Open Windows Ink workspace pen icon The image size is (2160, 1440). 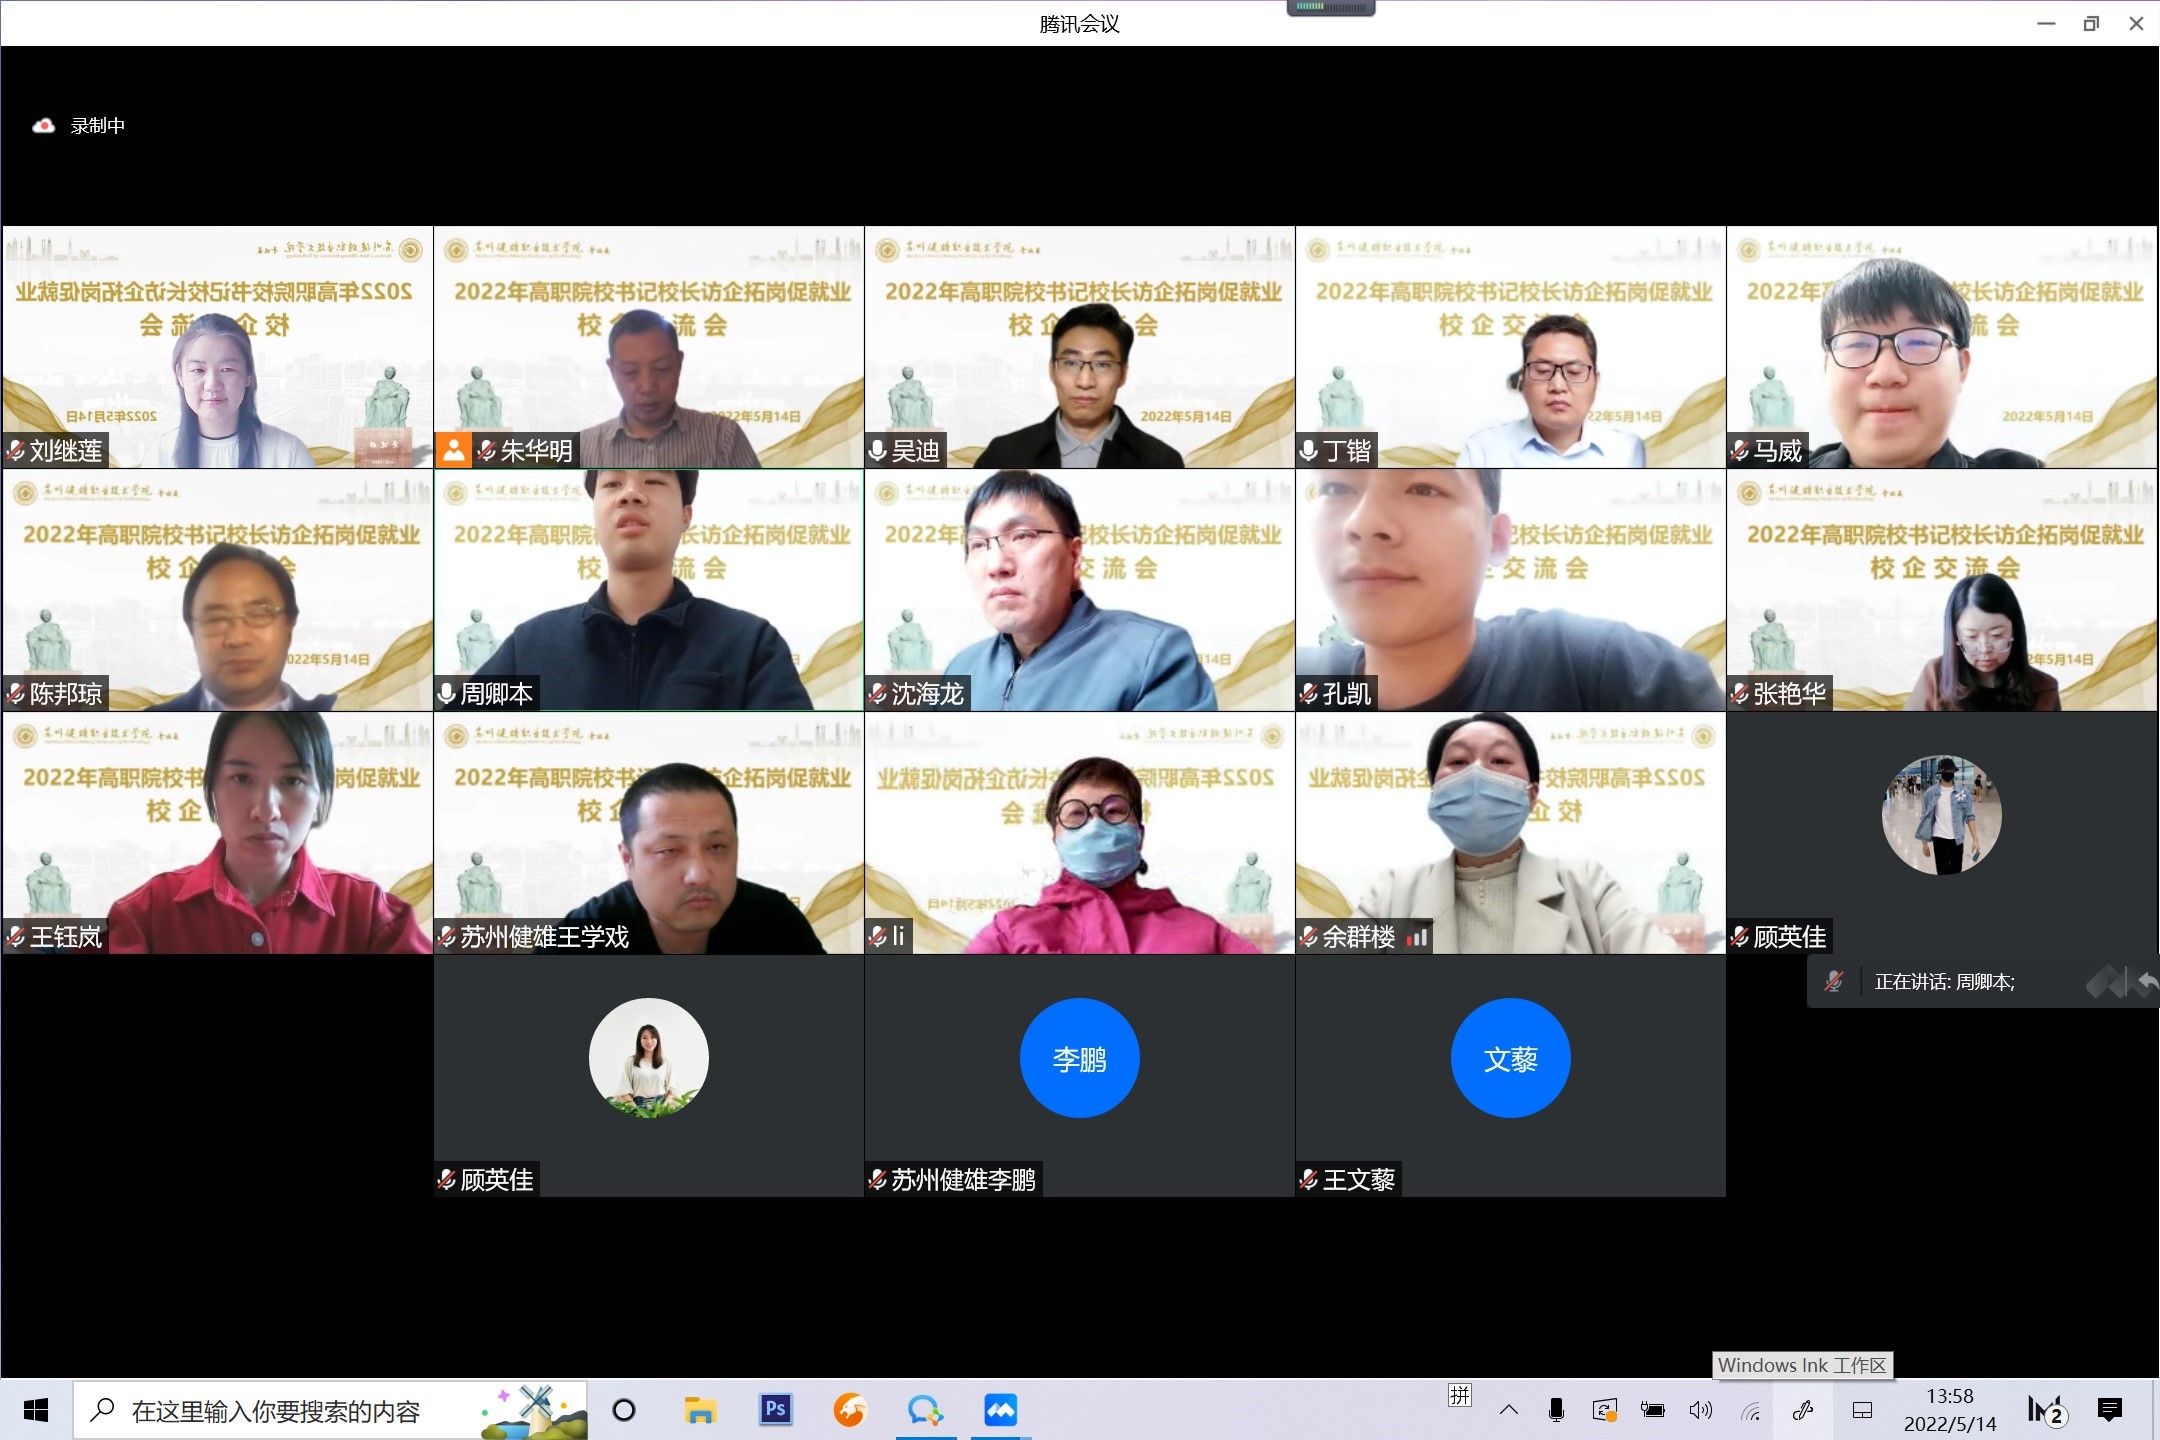tap(1803, 1410)
